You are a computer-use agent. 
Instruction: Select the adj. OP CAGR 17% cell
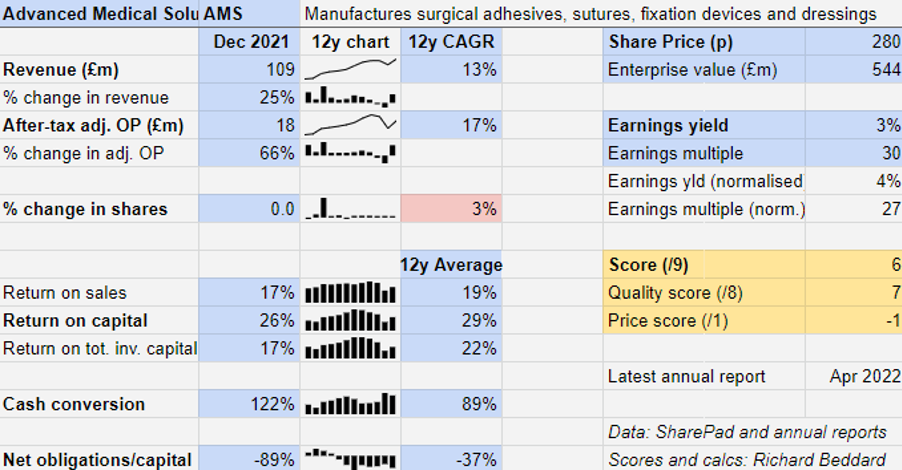click(x=452, y=125)
